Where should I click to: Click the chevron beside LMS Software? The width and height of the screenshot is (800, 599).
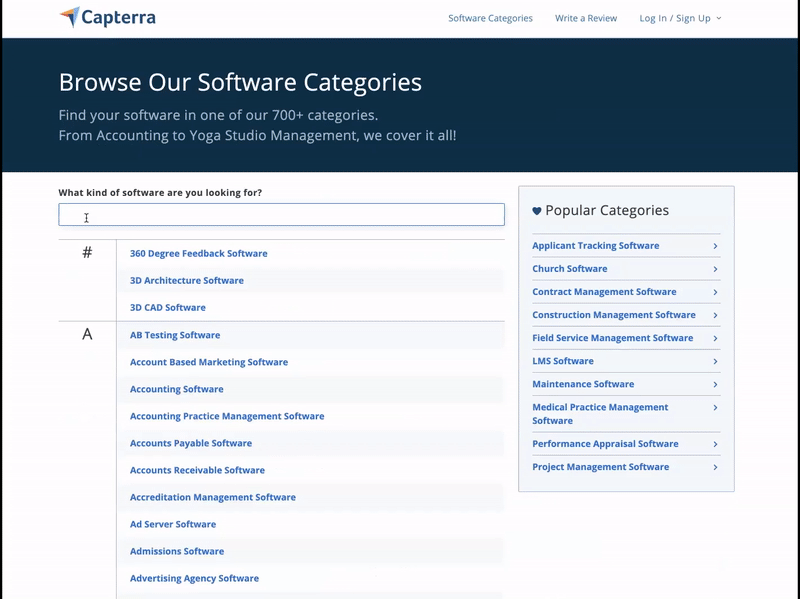715,361
